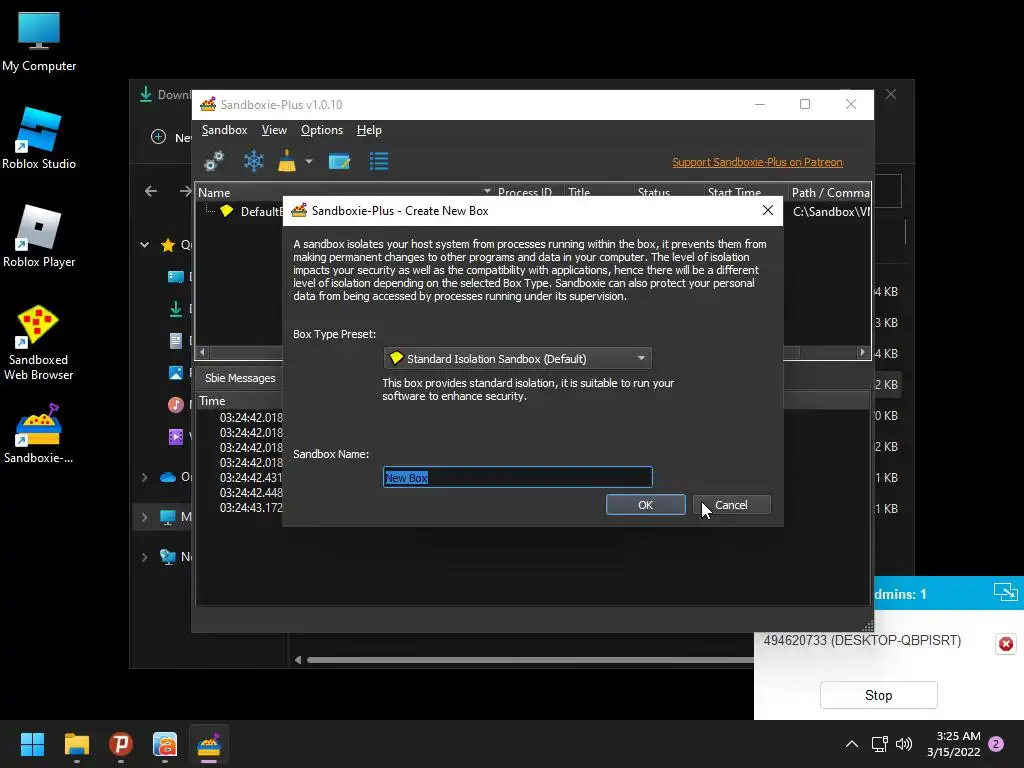Follow Support Sandboxie-Plus on Patreon link

click(x=757, y=162)
